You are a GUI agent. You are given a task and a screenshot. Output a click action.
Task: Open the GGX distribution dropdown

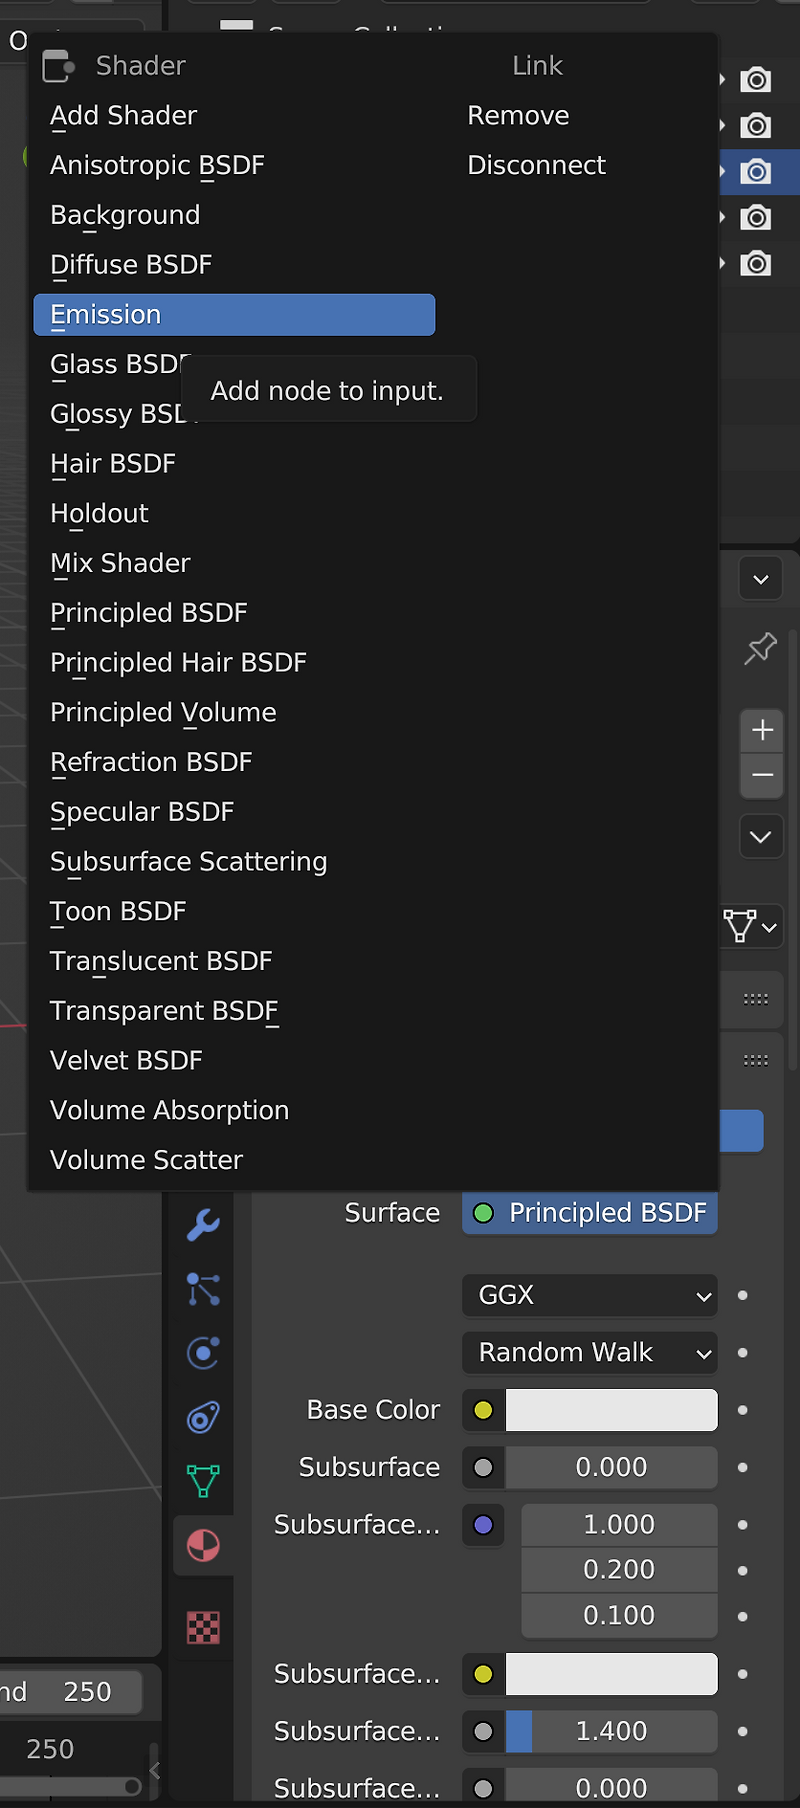click(589, 1295)
